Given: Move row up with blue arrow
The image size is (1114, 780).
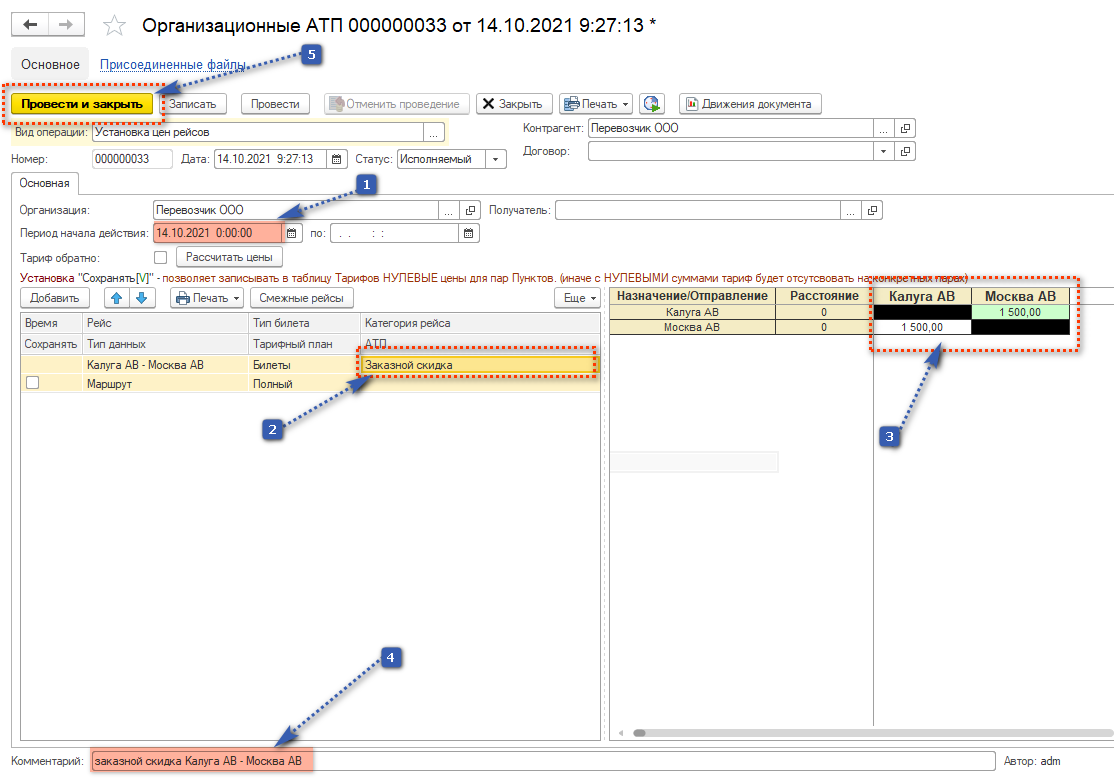Looking at the screenshot, I should [119, 298].
